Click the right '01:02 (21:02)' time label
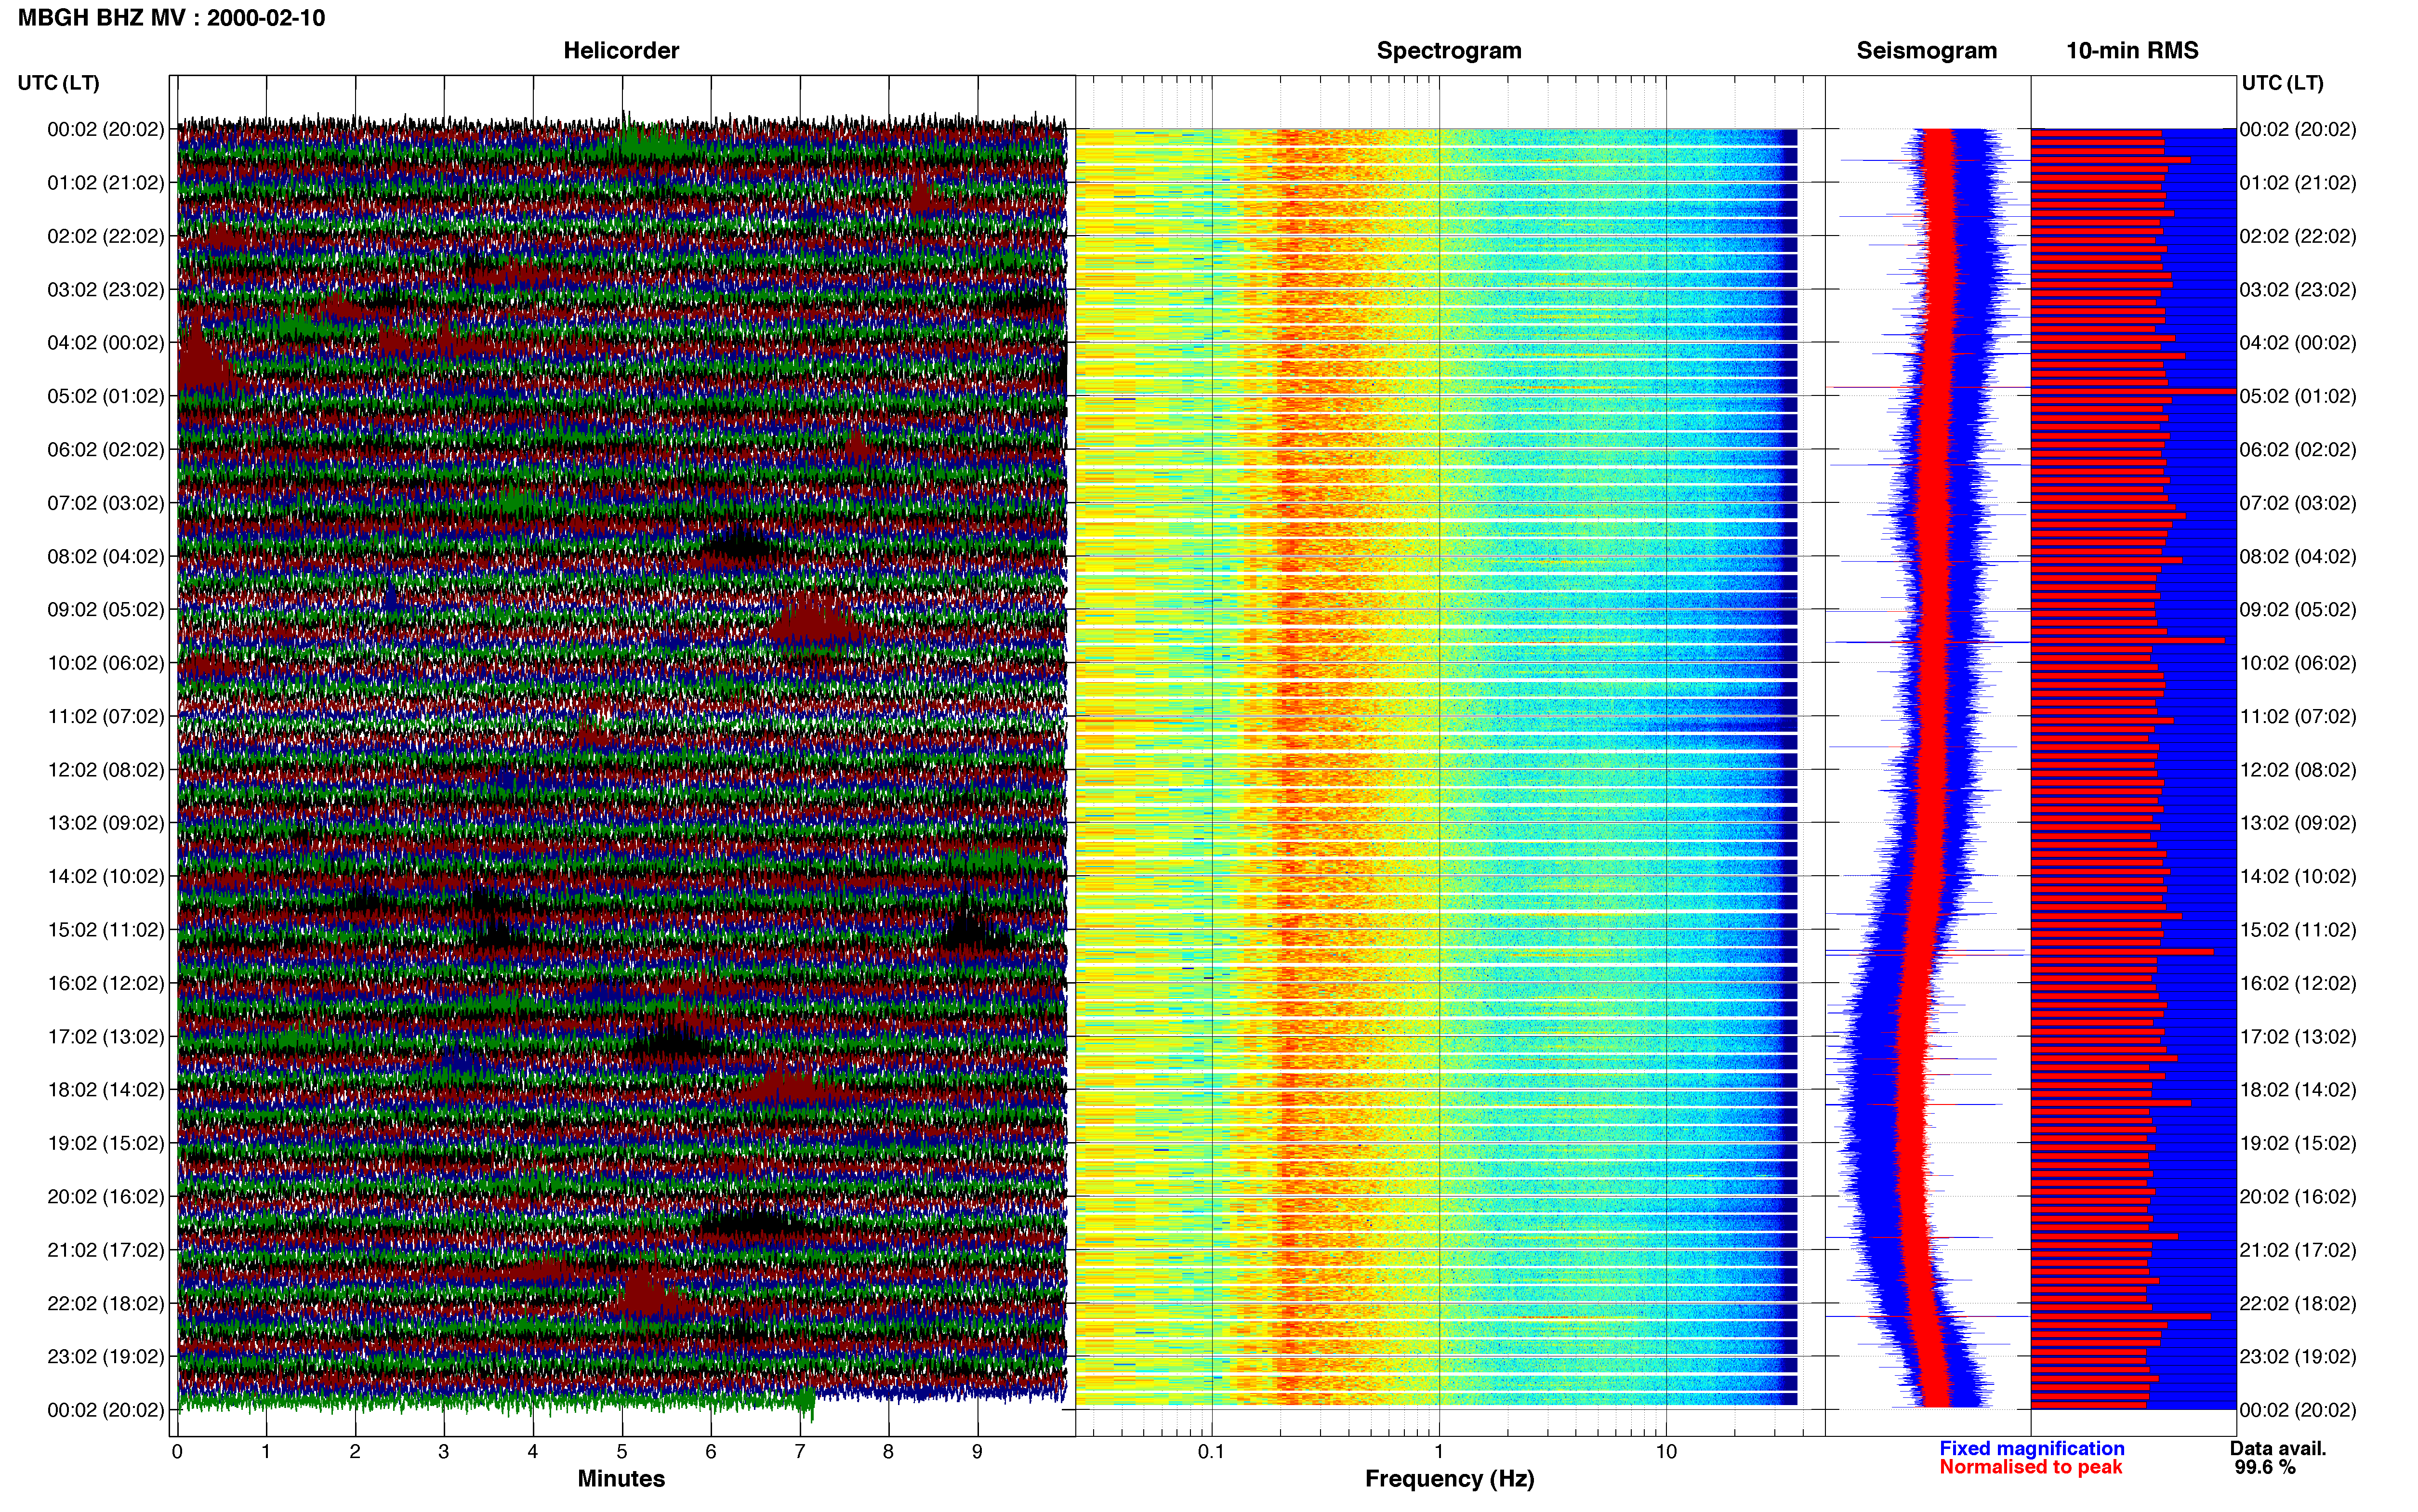The height and width of the screenshot is (1512, 2418). click(2298, 183)
